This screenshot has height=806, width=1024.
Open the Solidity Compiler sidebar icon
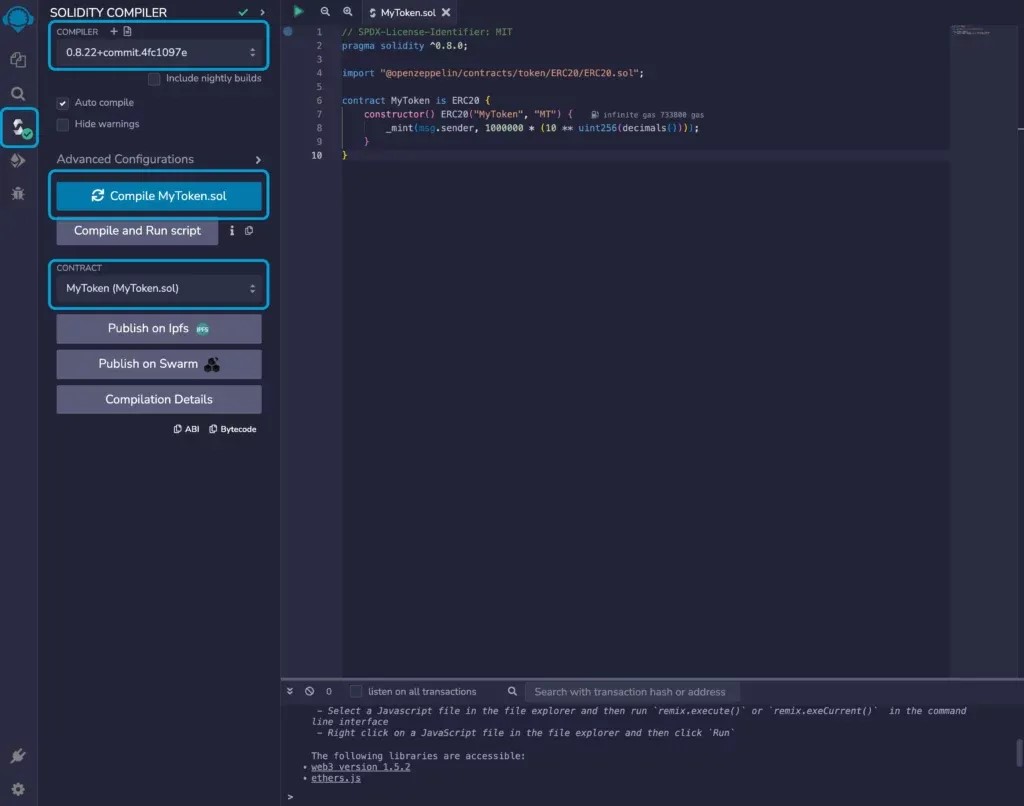coord(19,127)
